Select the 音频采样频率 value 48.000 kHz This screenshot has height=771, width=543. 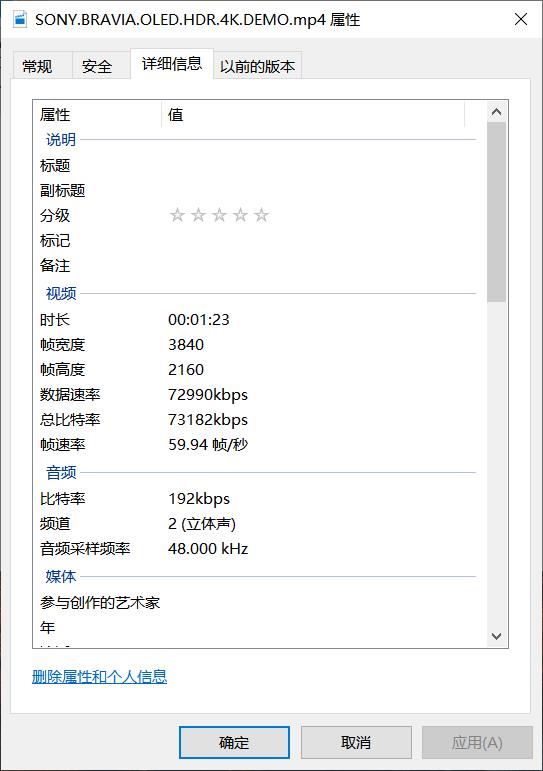(208, 548)
